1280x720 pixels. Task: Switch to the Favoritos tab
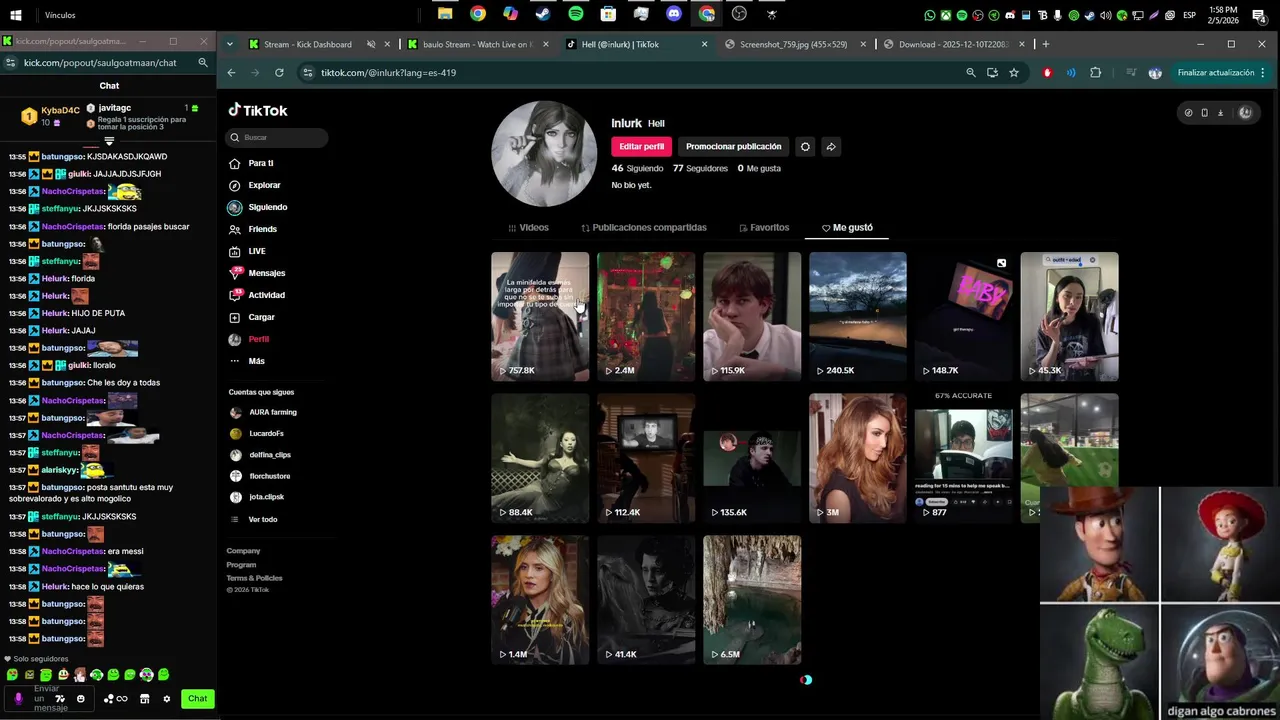(x=764, y=227)
